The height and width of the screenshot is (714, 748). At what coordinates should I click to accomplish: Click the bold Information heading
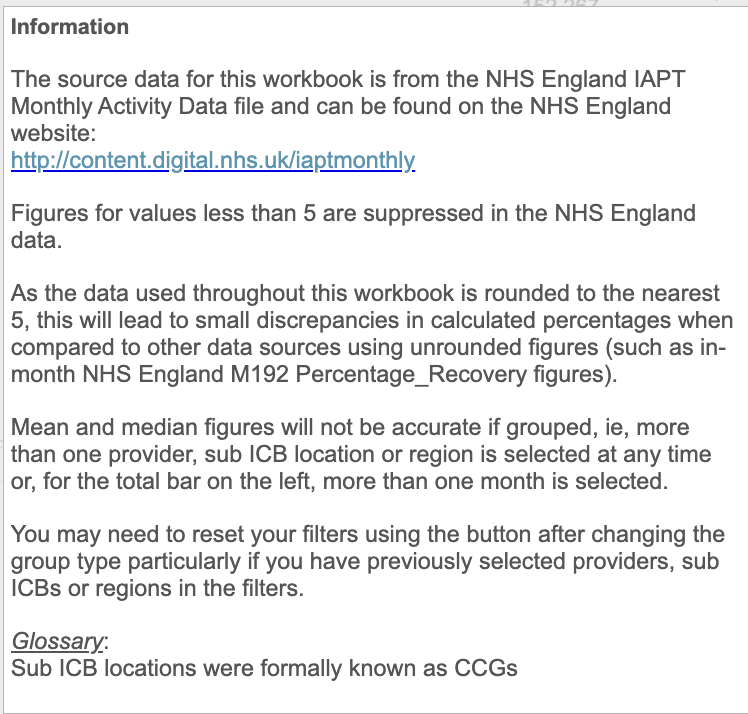pos(70,27)
